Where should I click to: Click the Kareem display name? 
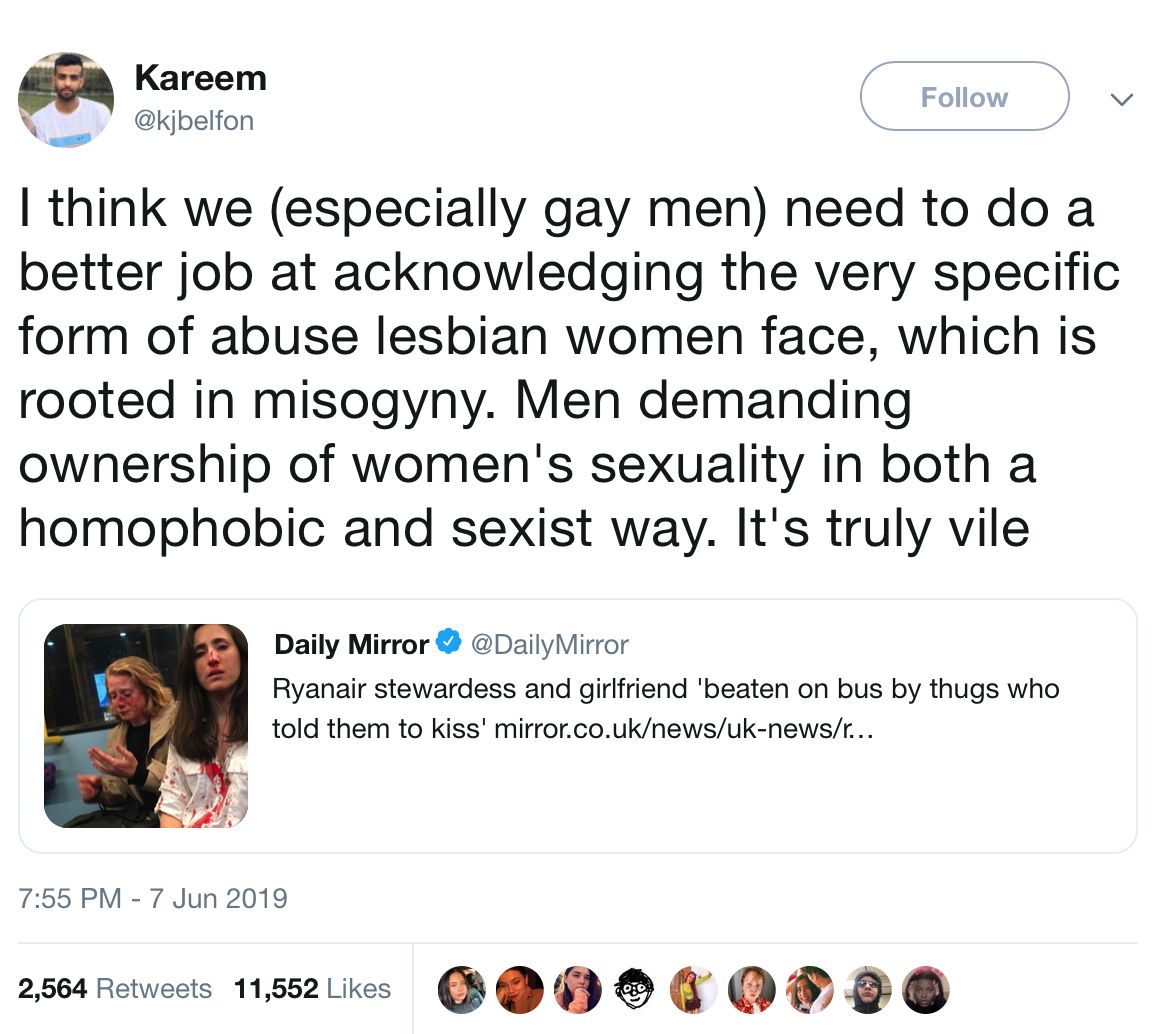tap(201, 77)
